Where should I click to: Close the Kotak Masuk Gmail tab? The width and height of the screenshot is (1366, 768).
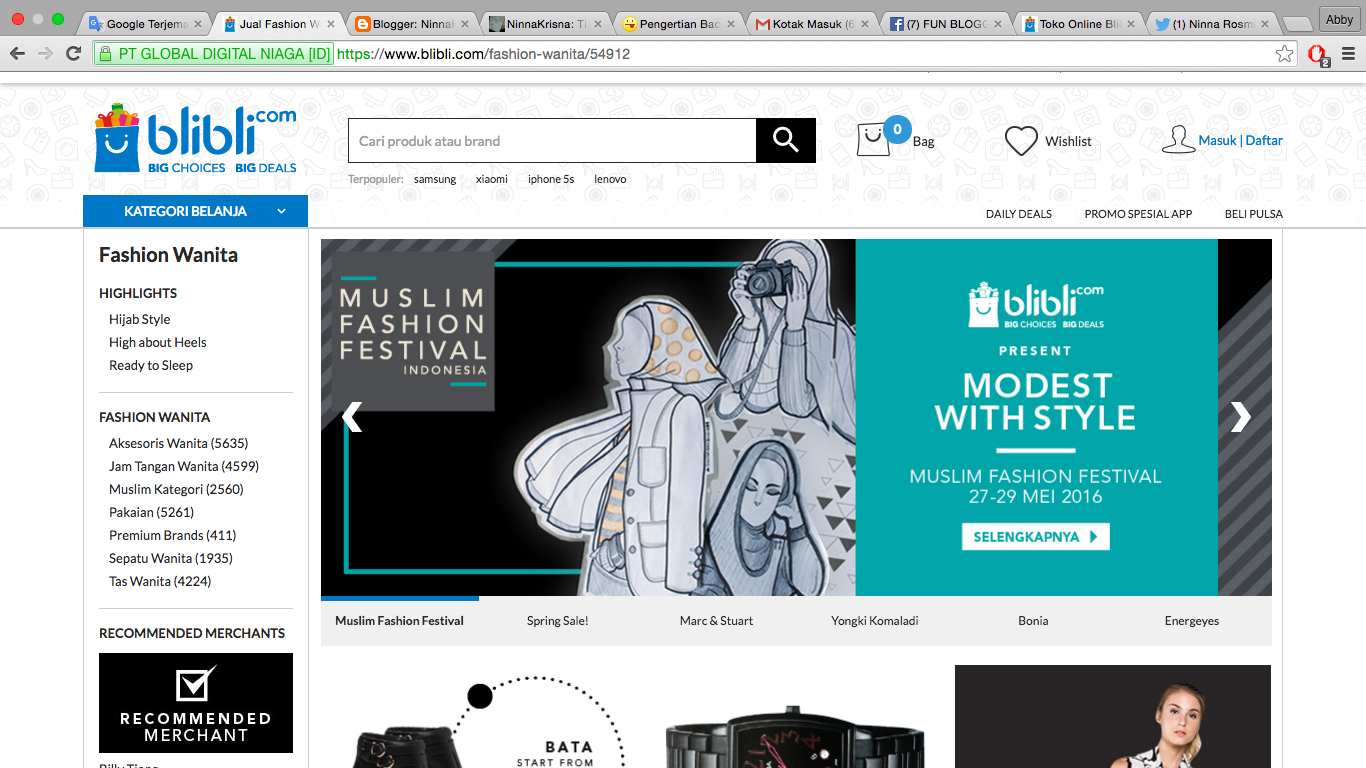(x=865, y=23)
